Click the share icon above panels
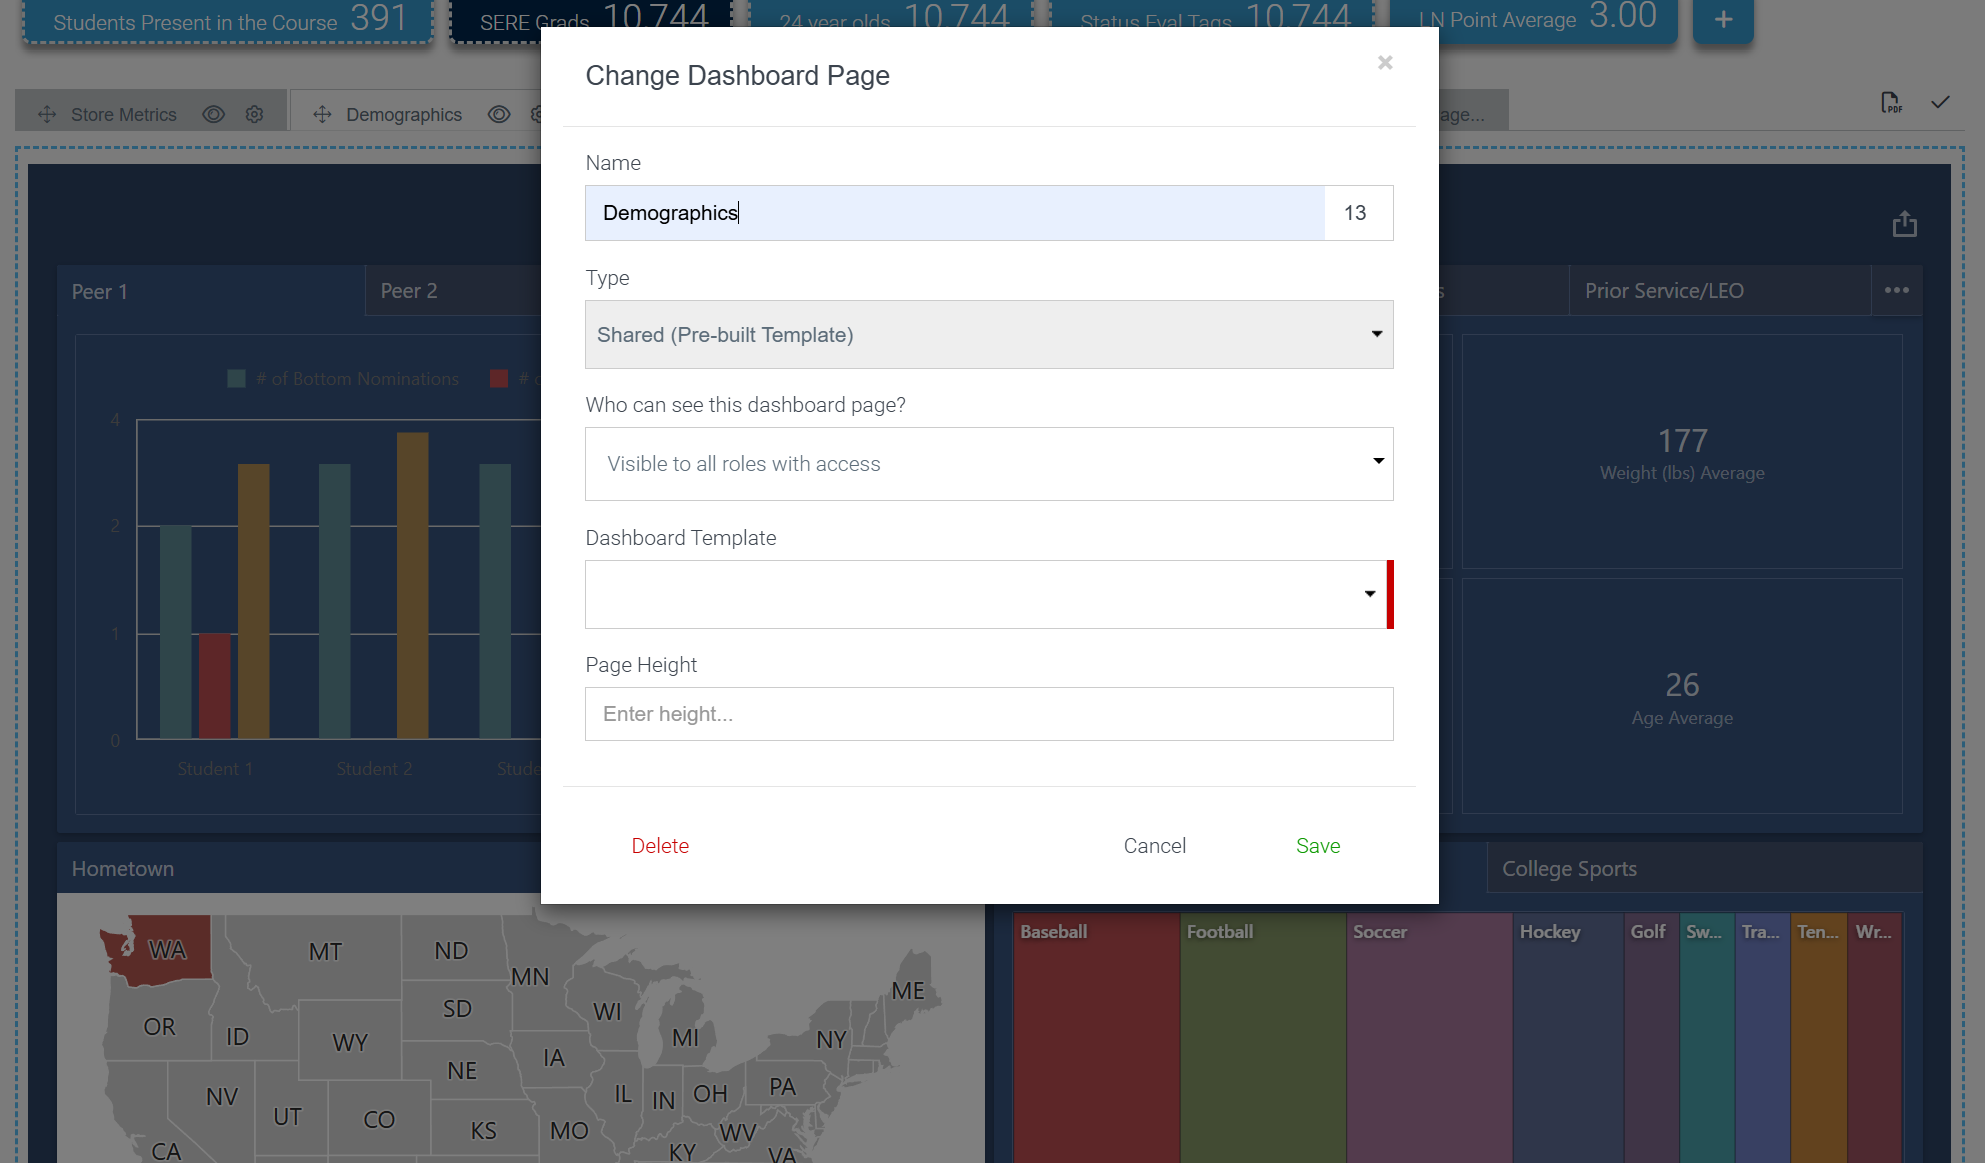This screenshot has height=1163, width=1985. (x=1904, y=224)
